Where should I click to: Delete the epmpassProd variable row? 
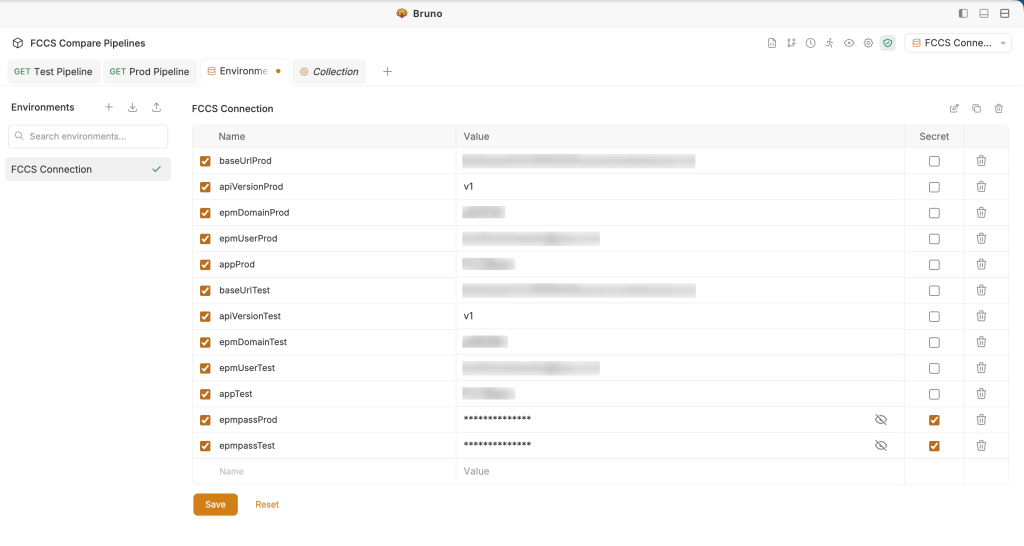click(981, 419)
